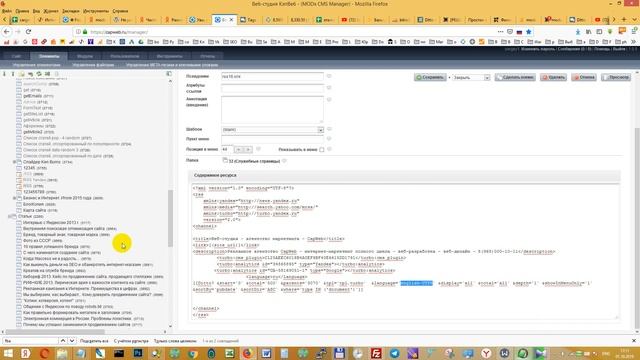The image size is (640, 360).
Task: Select getEmails item in resource tree
Action: tap(33, 96)
